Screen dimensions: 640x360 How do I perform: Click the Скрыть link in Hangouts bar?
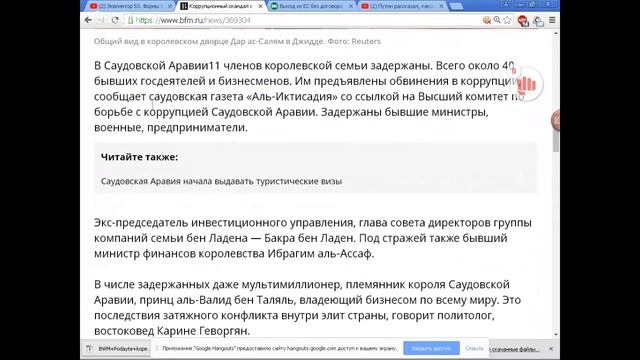[x=474, y=348]
